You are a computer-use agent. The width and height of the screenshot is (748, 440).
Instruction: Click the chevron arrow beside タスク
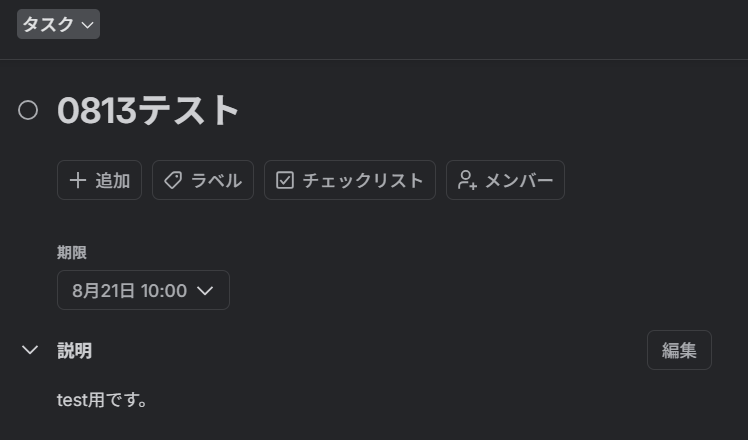tap(87, 25)
